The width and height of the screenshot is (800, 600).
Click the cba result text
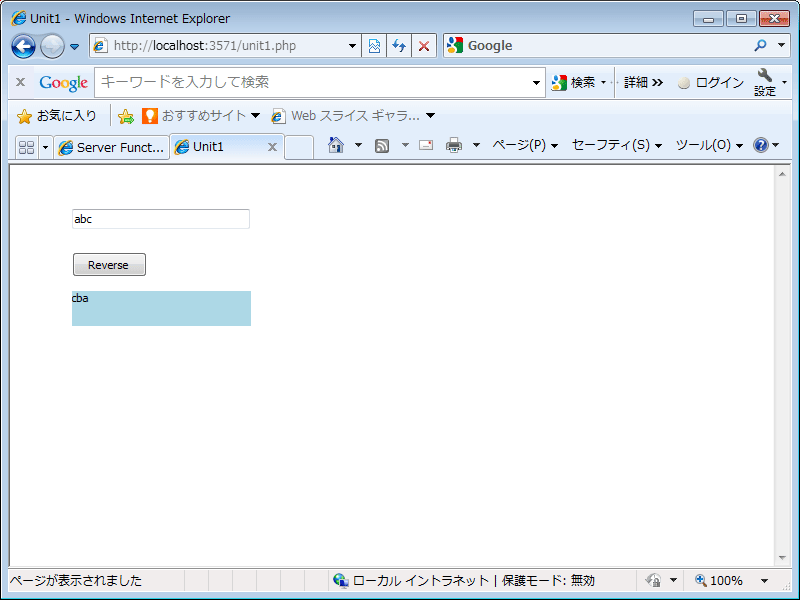[80, 298]
